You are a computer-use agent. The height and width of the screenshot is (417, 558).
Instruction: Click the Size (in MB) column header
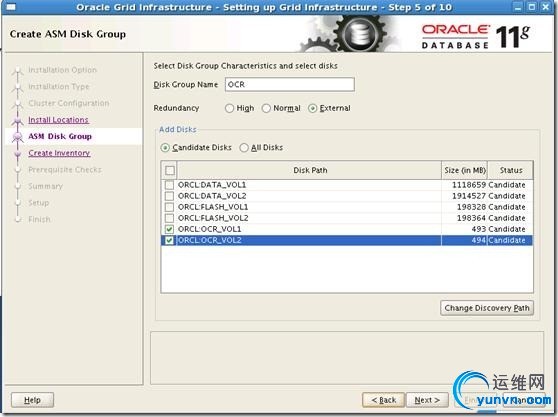click(464, 170)
